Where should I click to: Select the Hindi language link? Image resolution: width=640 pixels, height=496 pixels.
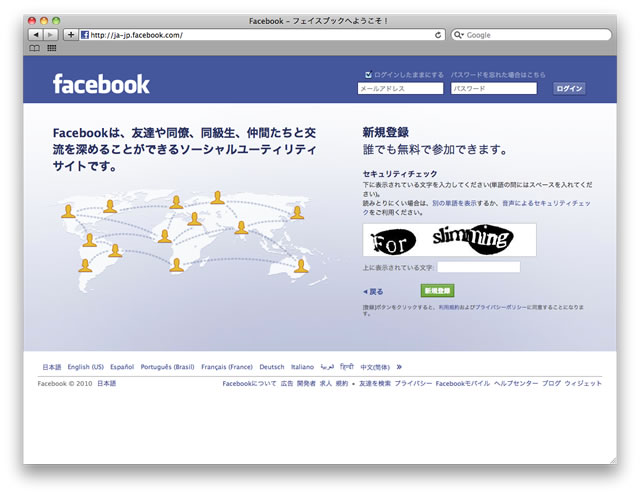coord(347,367)
